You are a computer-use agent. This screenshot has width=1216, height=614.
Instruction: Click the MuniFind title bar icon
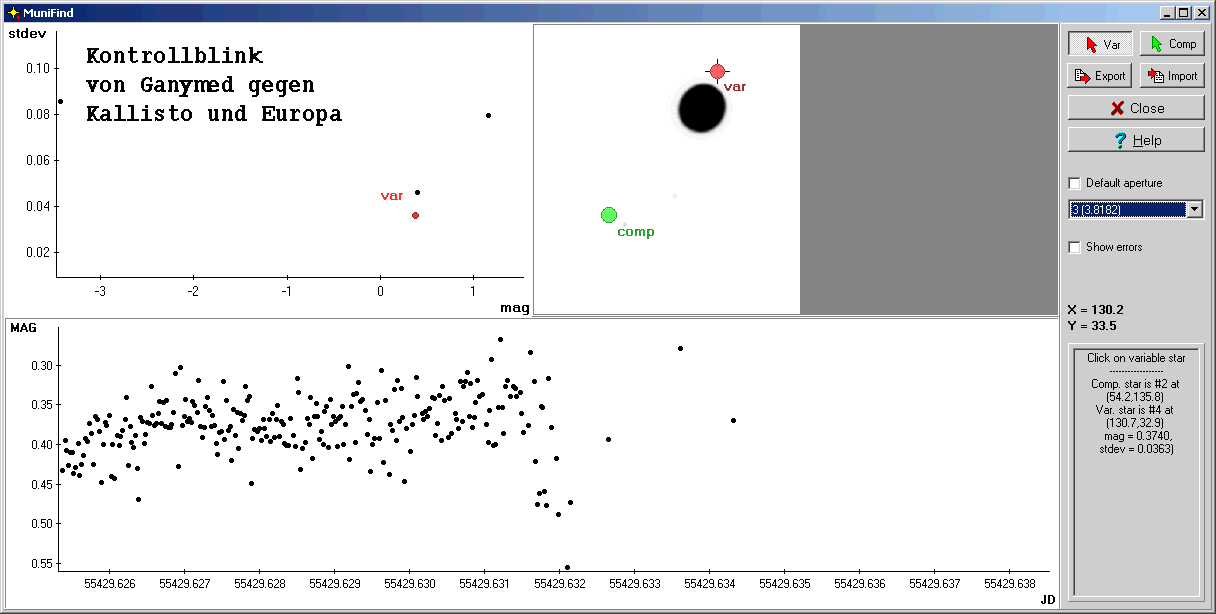[13, 13]
